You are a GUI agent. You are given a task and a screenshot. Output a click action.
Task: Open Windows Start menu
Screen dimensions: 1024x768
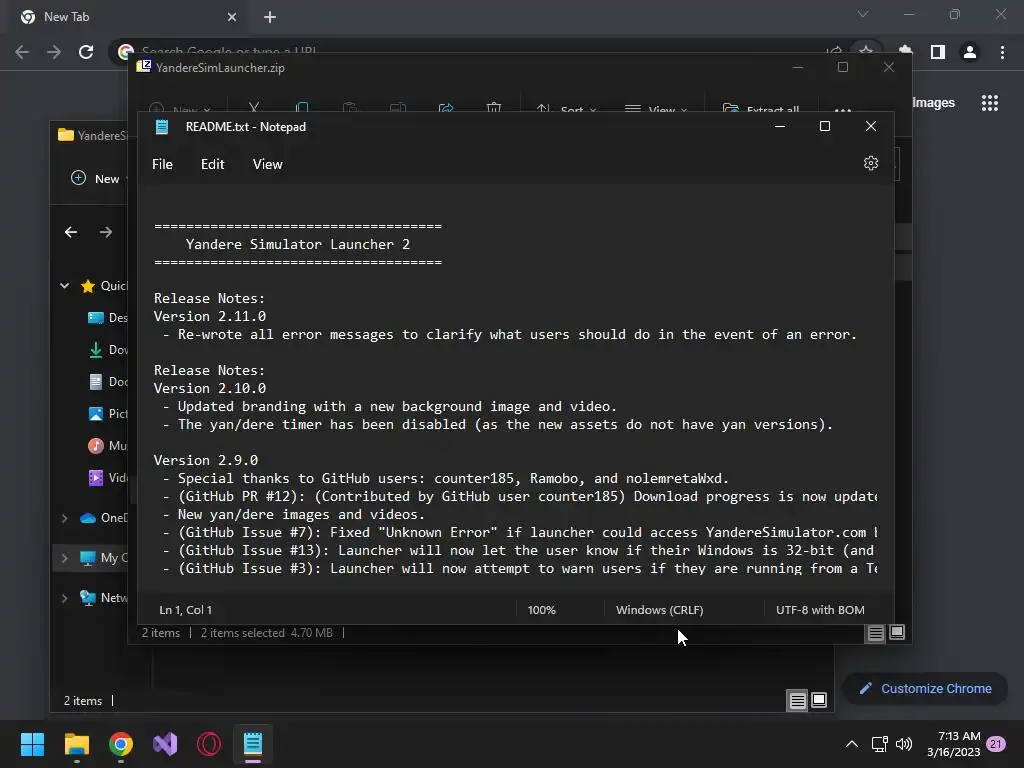tap(32, 744)
